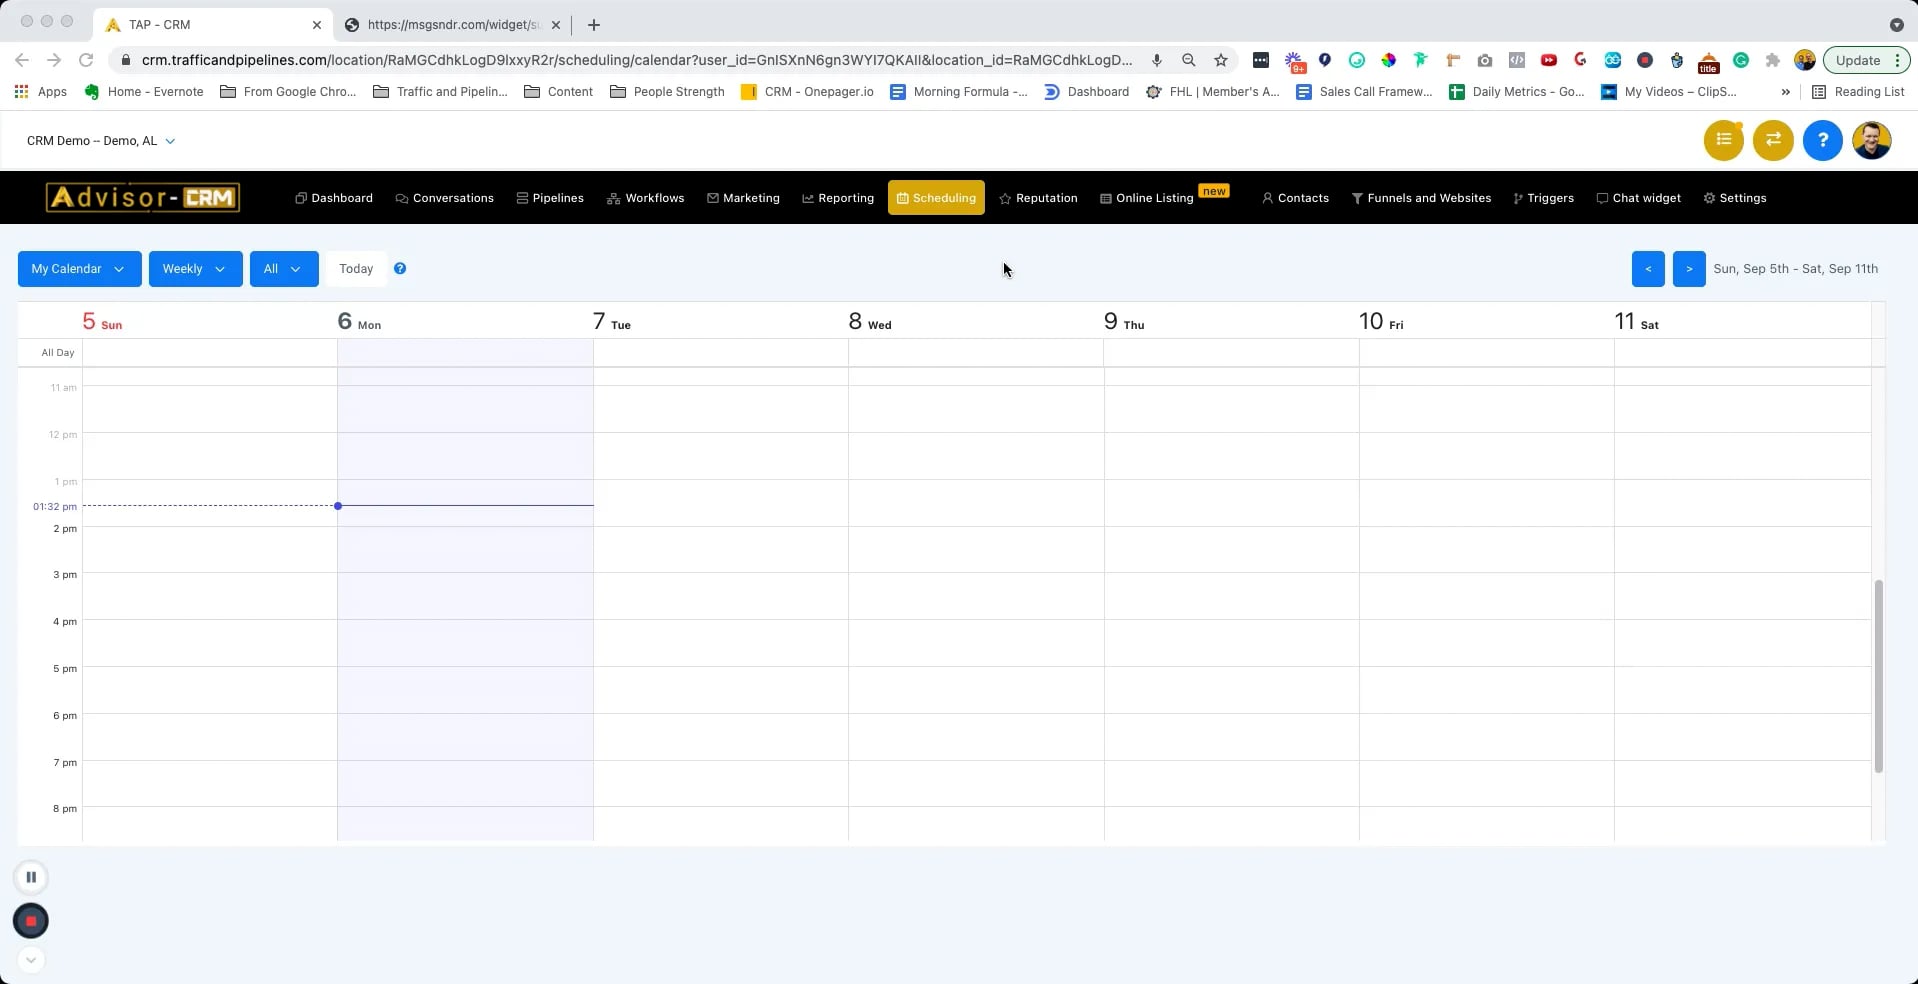Open Reporting section
The width and height of the screenshot is (1918, 984).
pos(838,198)
